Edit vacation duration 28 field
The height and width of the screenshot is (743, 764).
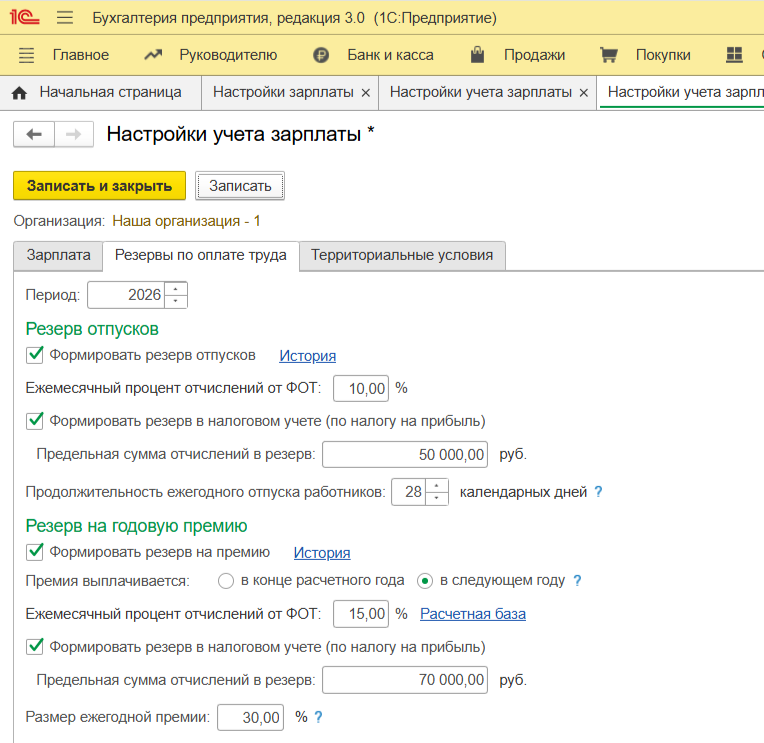point(409,492)
